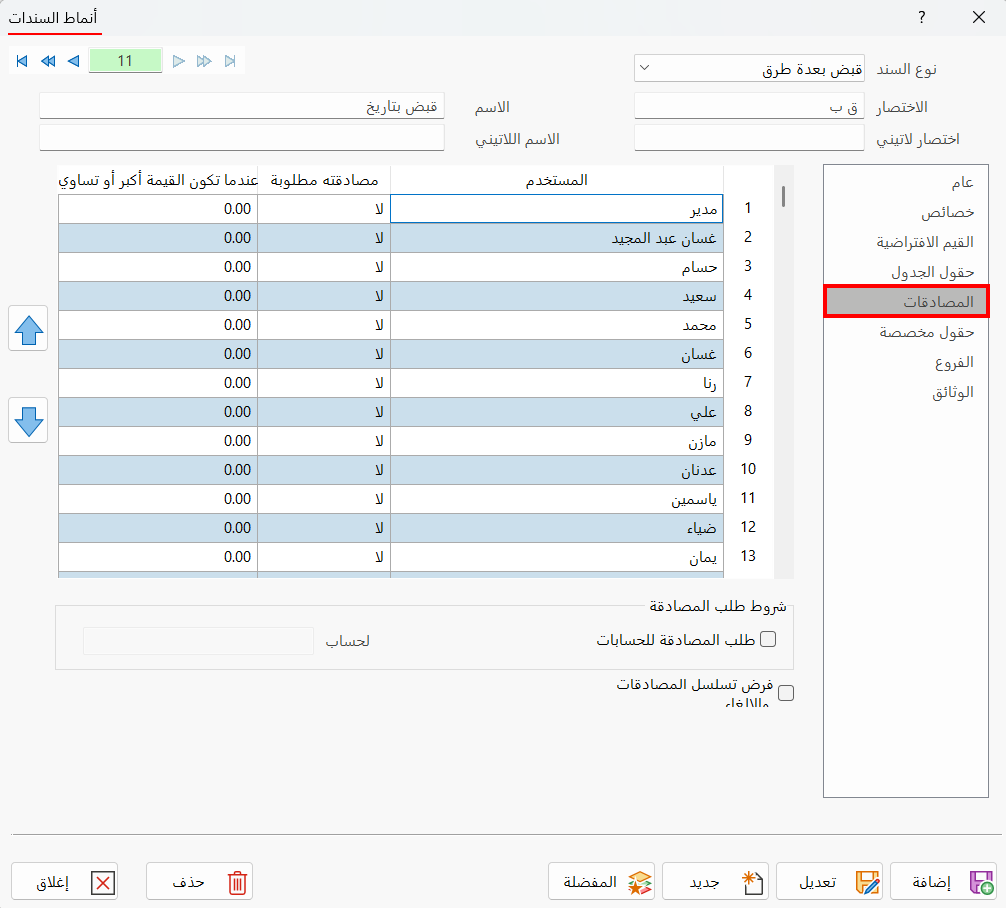Jump back several records with double-left arrow
The image size is (1006, 908).
[x=48, y=61]
